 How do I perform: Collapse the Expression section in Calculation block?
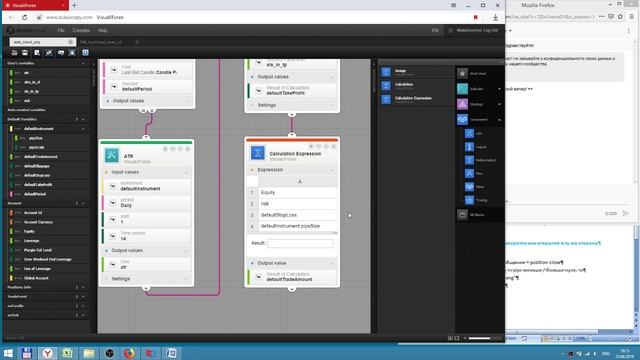click(331, 170)
